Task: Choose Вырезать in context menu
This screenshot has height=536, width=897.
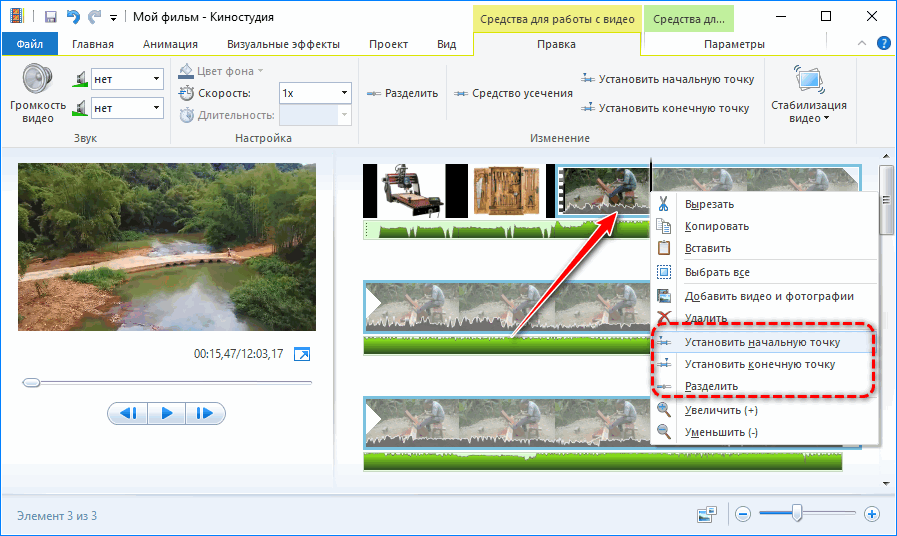Action: point(709,204)
